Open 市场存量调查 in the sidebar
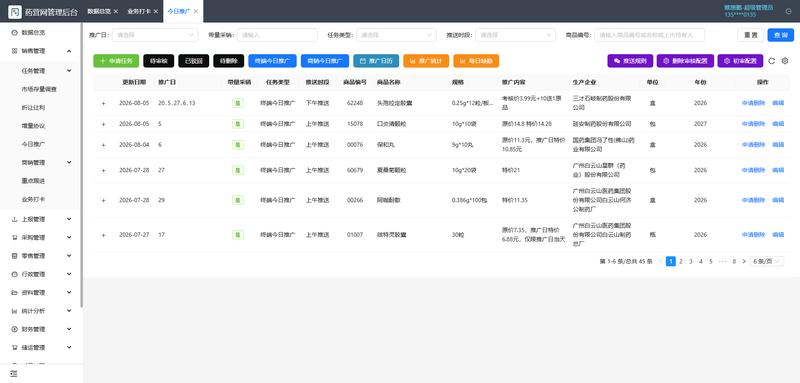The height and width of the screenshot is (383, 800). tap(39, 89)
